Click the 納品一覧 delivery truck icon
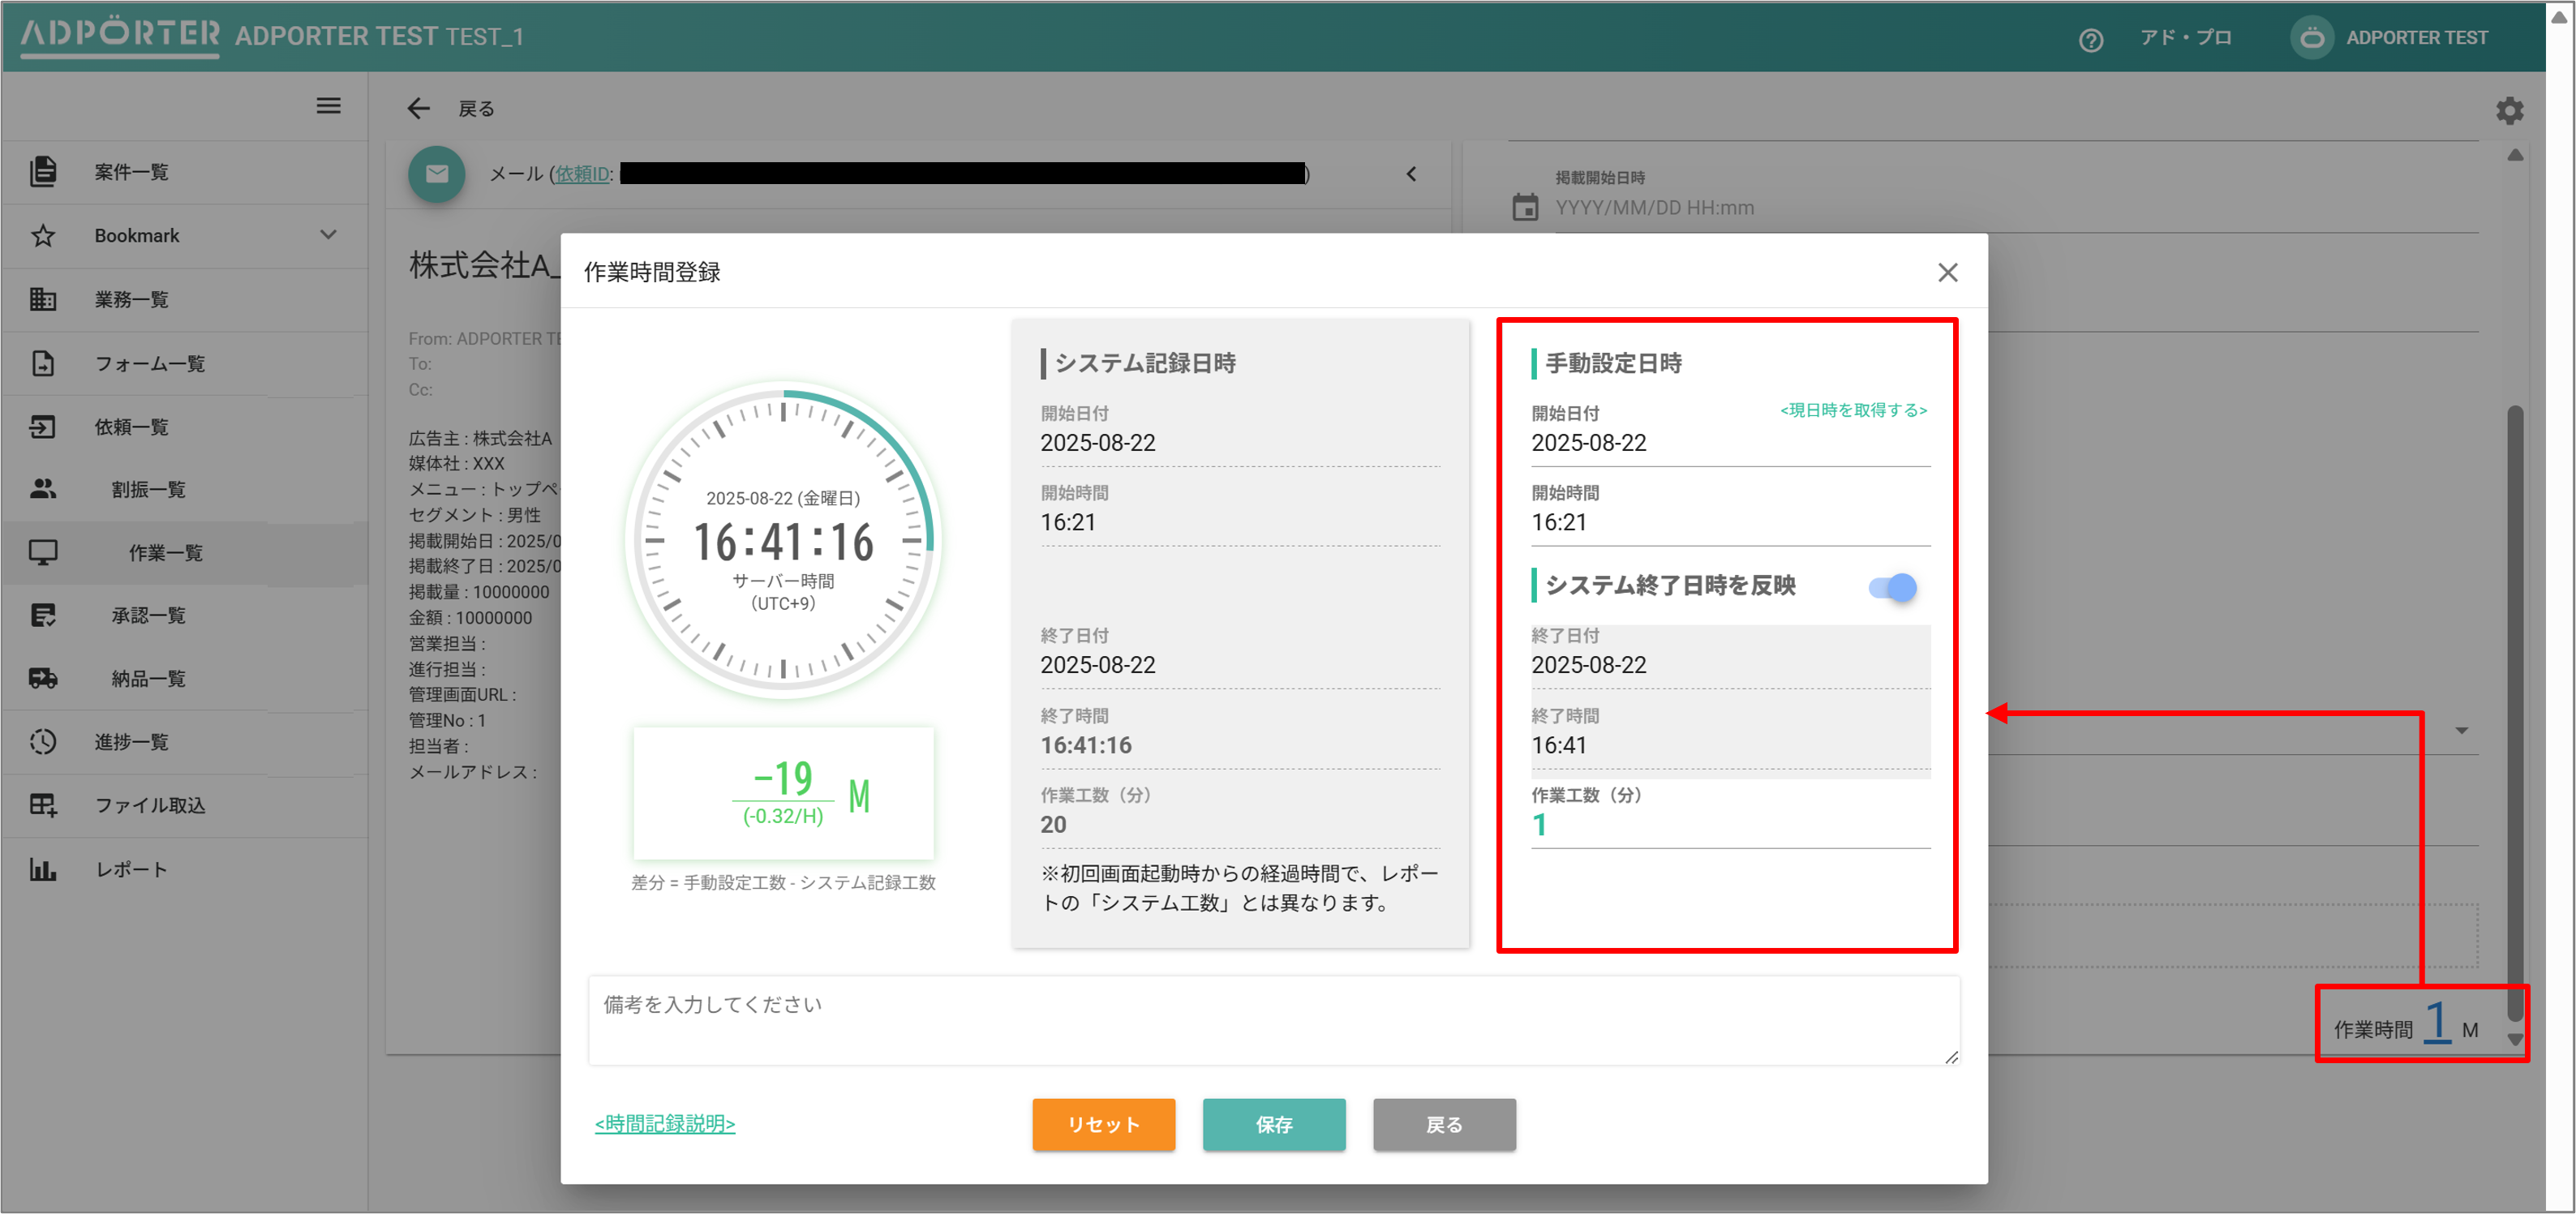The height and width of the screenshot is (1214, 2576). (x=44, y=678)
